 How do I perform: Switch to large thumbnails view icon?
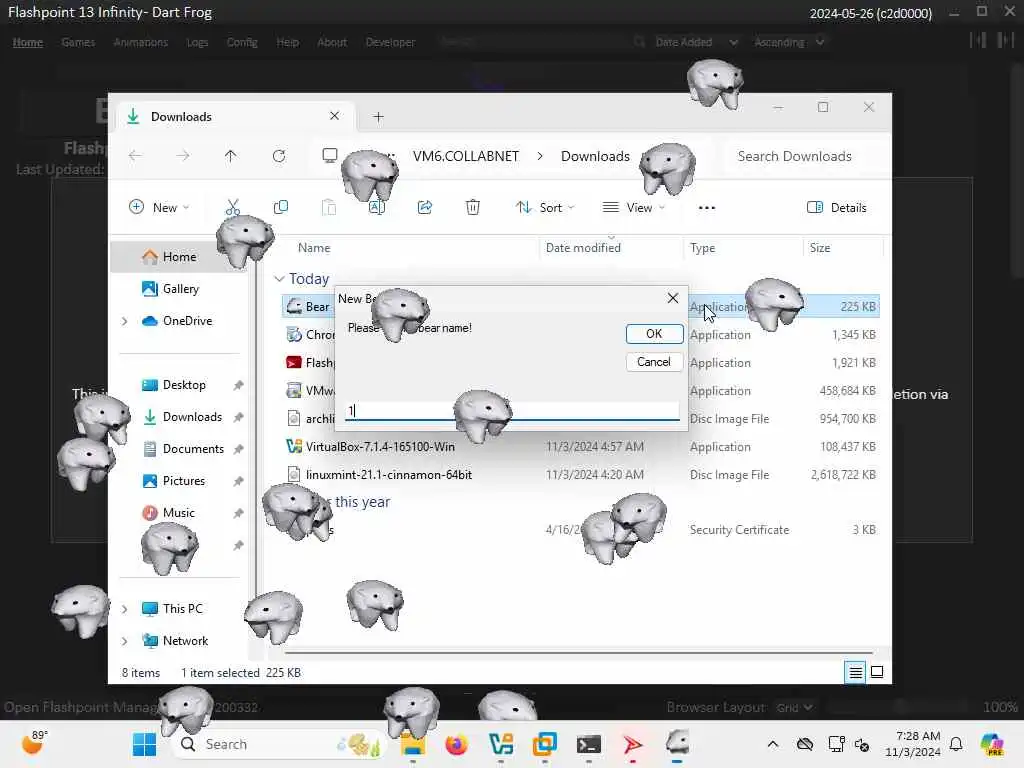tap(877, 672)
